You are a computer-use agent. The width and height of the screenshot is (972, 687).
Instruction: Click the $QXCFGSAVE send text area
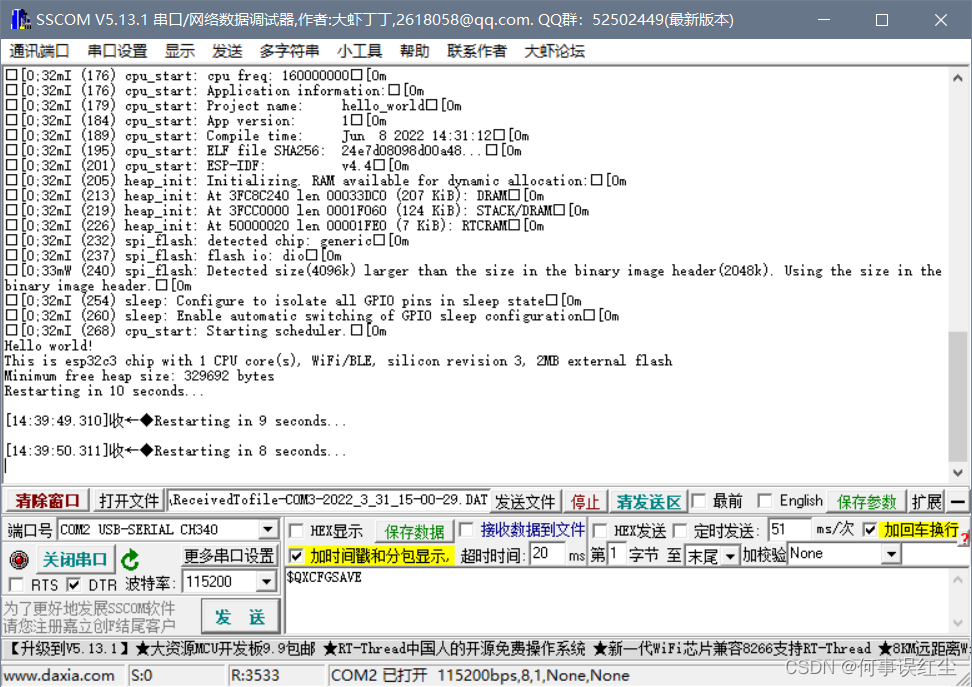point(616,601)
